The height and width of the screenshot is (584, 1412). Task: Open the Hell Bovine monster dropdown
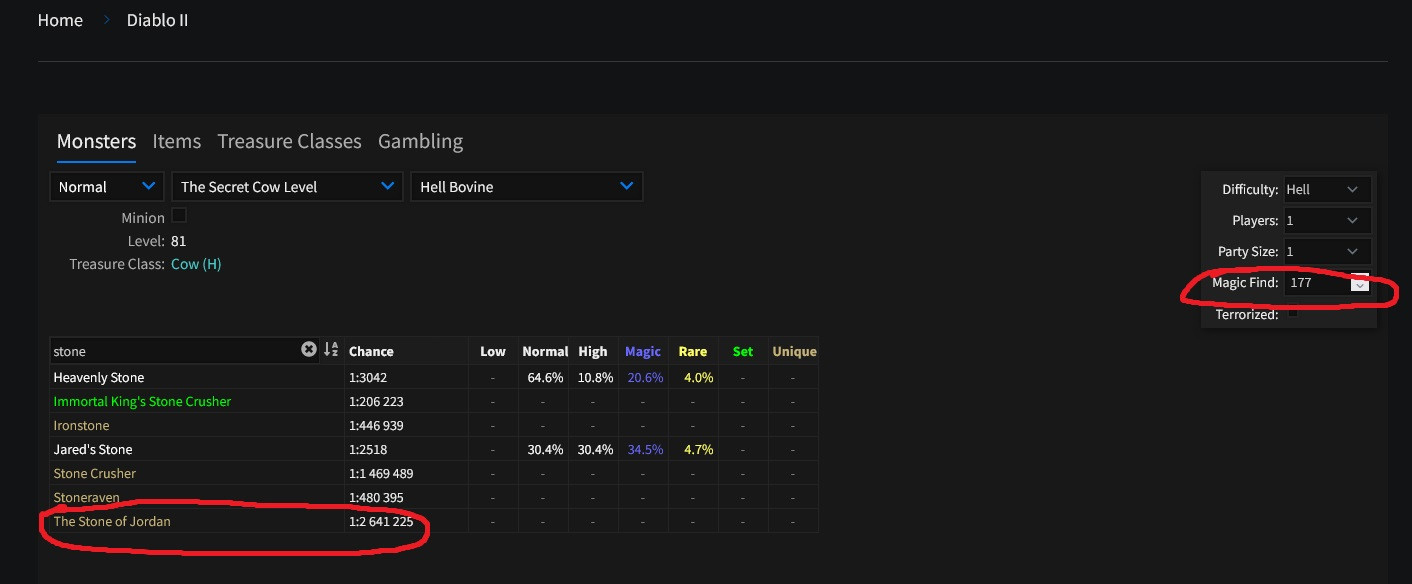point(526,187)
